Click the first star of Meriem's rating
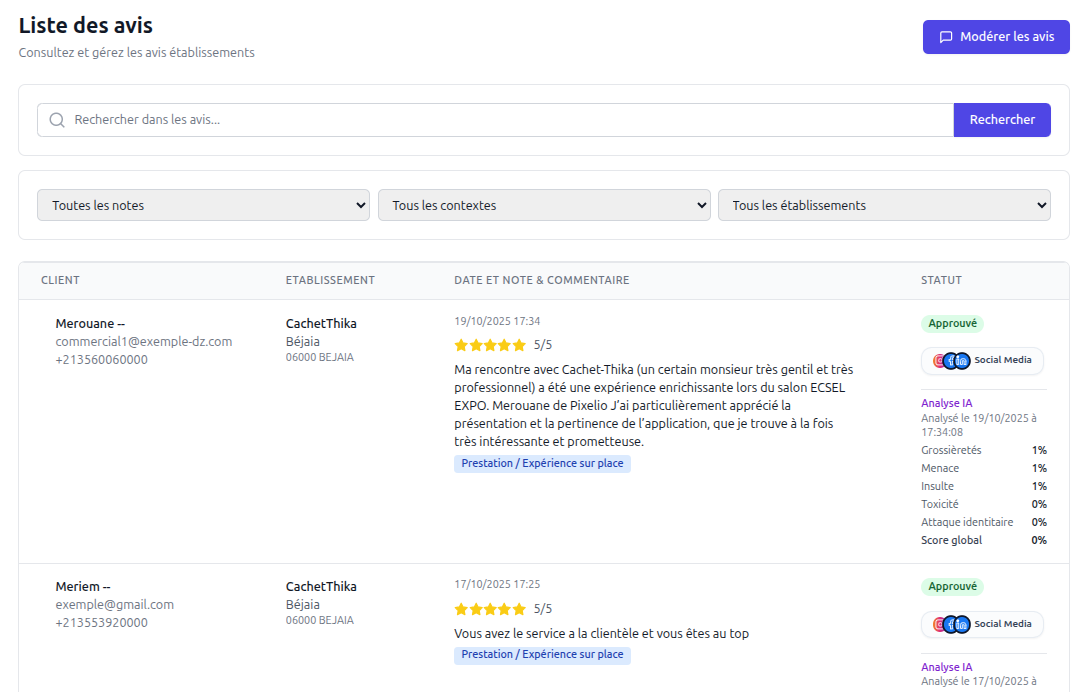 (x=461, y=608)
